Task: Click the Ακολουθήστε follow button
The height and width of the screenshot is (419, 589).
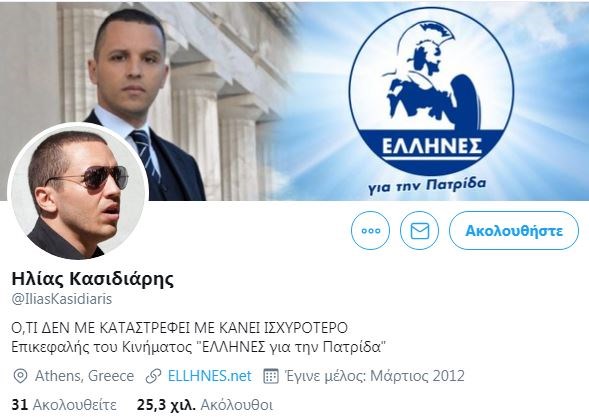Action: click(x=514, y=230)
